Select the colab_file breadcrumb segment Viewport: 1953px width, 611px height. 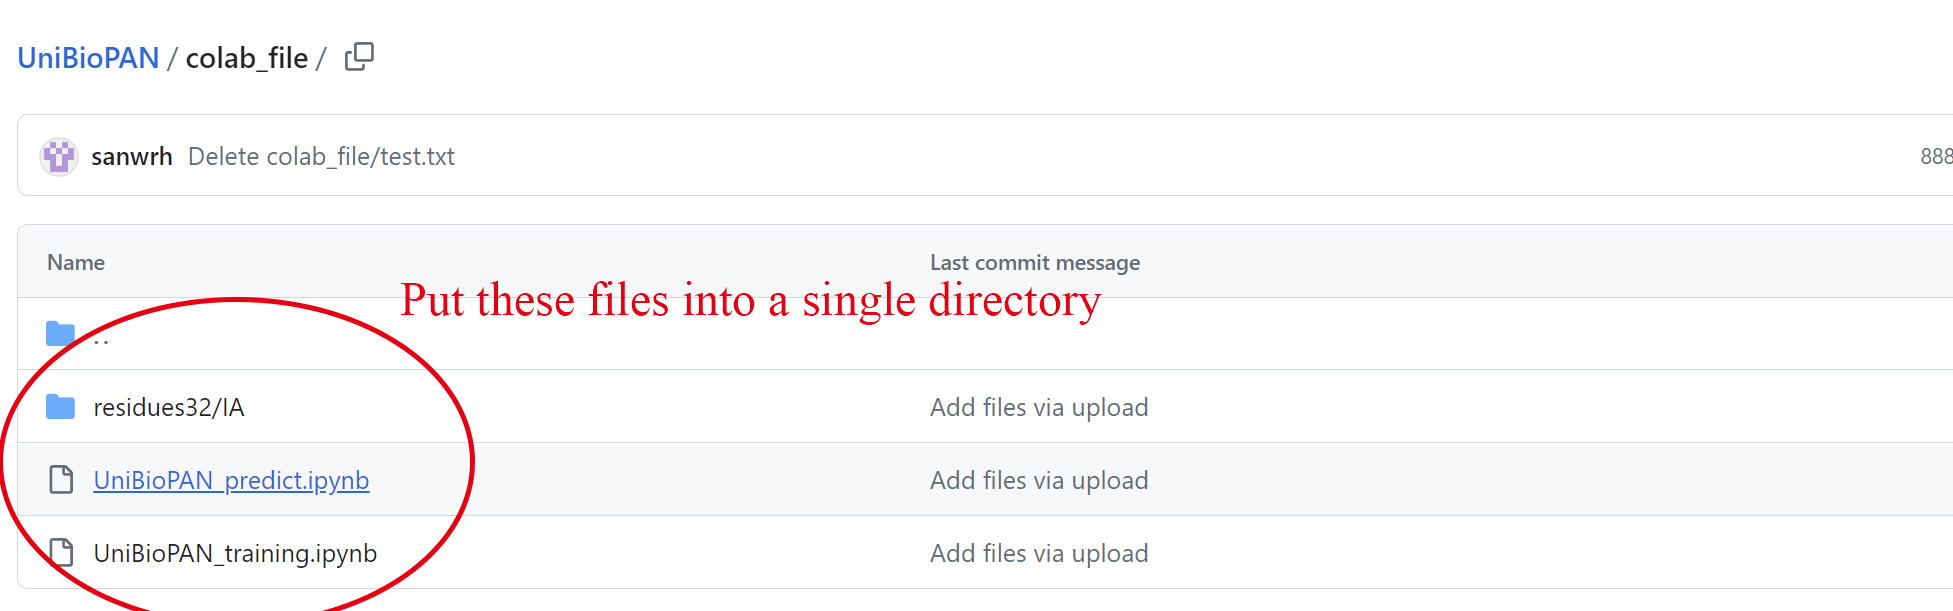[246, 58]
